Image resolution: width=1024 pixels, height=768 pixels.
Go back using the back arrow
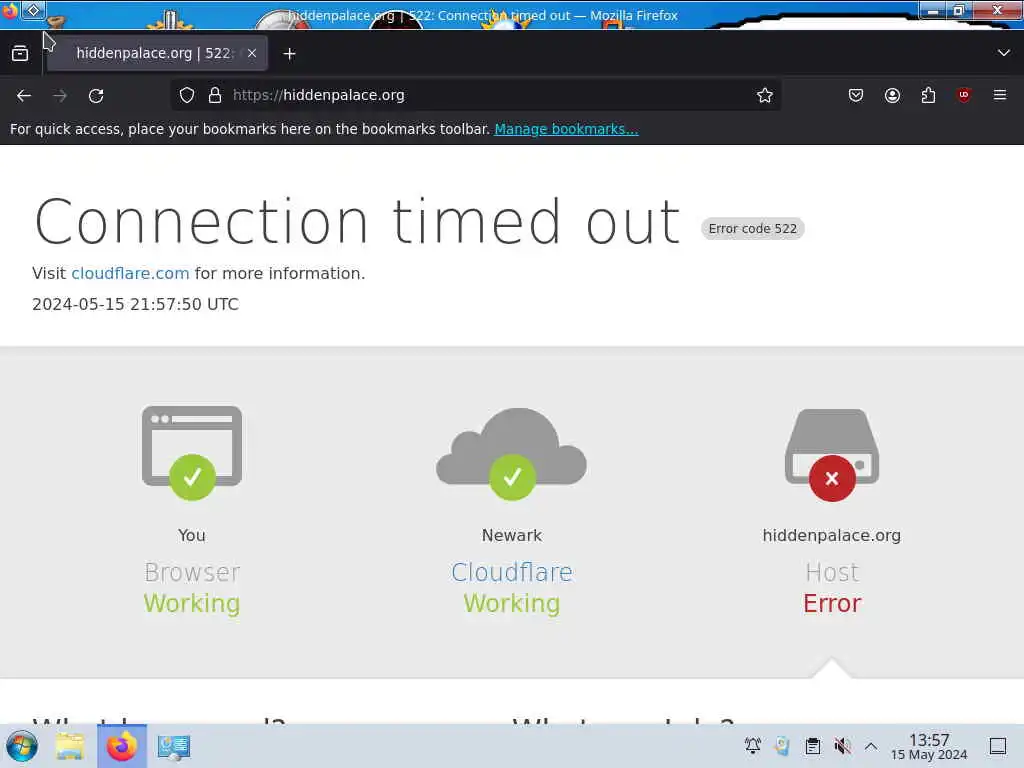[24, 96]
